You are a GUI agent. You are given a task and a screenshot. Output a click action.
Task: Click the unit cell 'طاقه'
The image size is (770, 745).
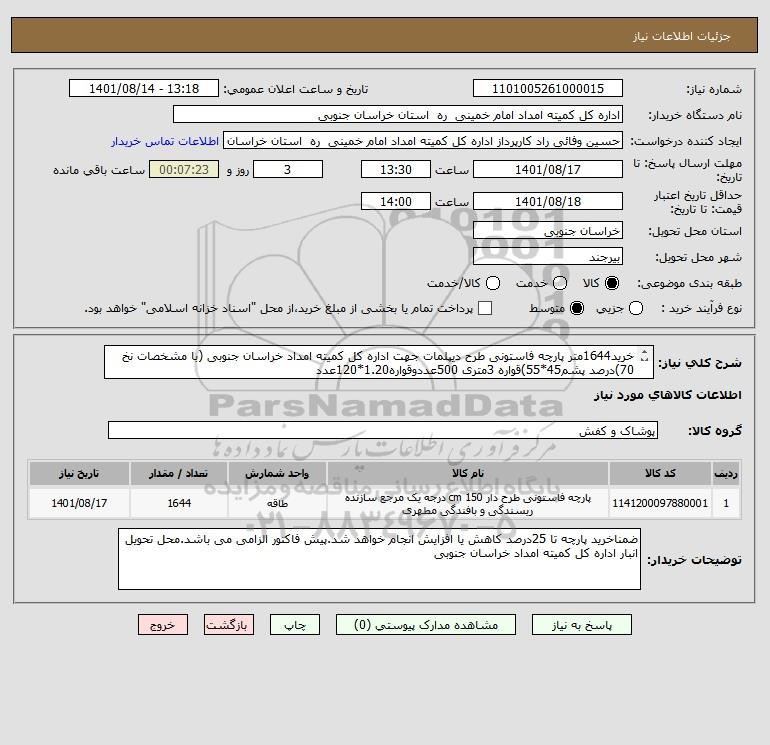pyautogui.click(x=277, y=503)
